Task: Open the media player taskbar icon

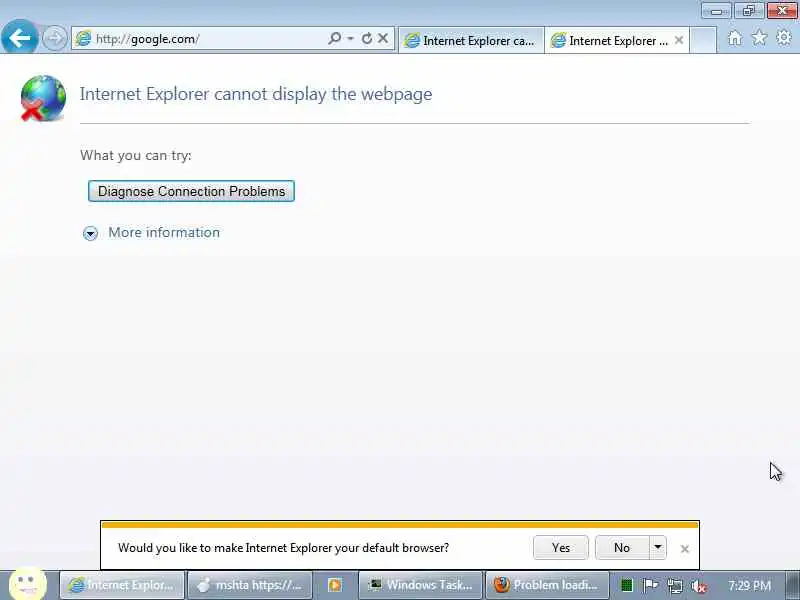Action: coord(335,585)
